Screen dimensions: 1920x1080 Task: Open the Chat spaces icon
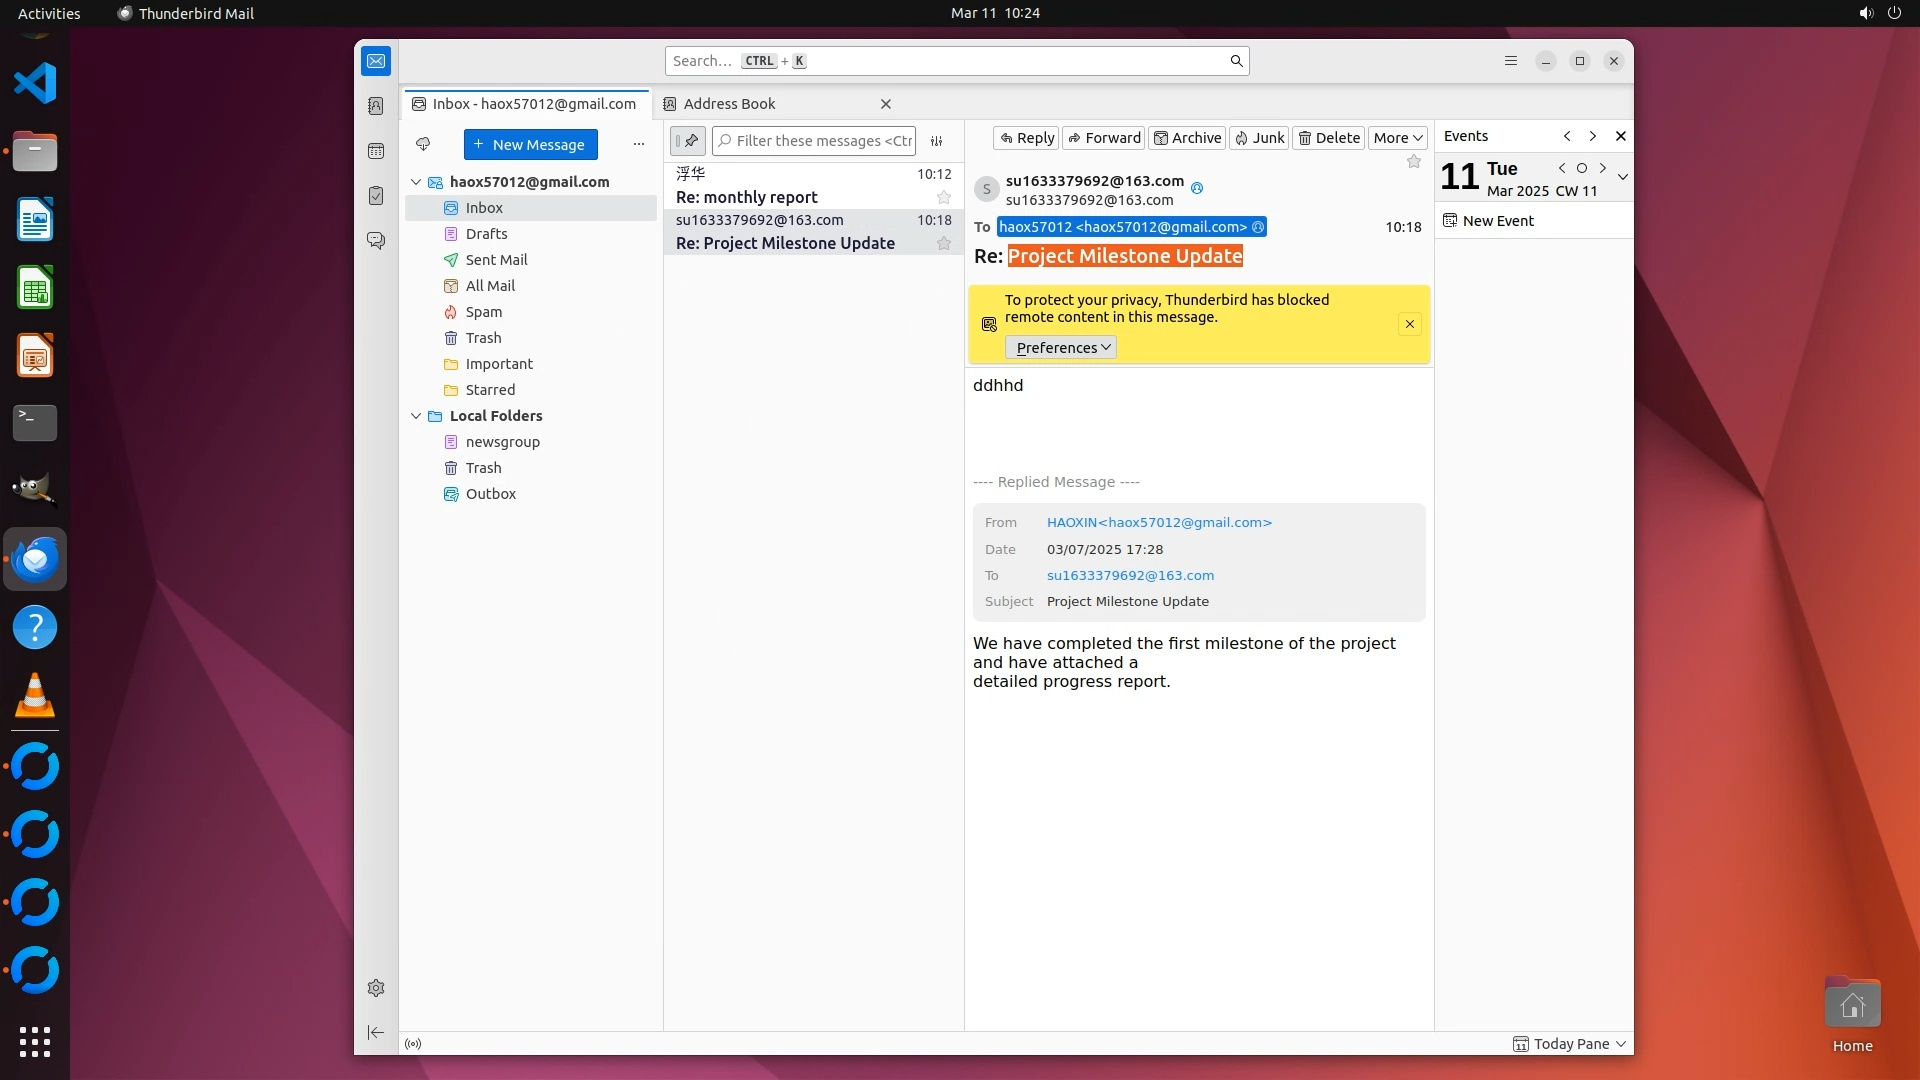pos(376,241)
